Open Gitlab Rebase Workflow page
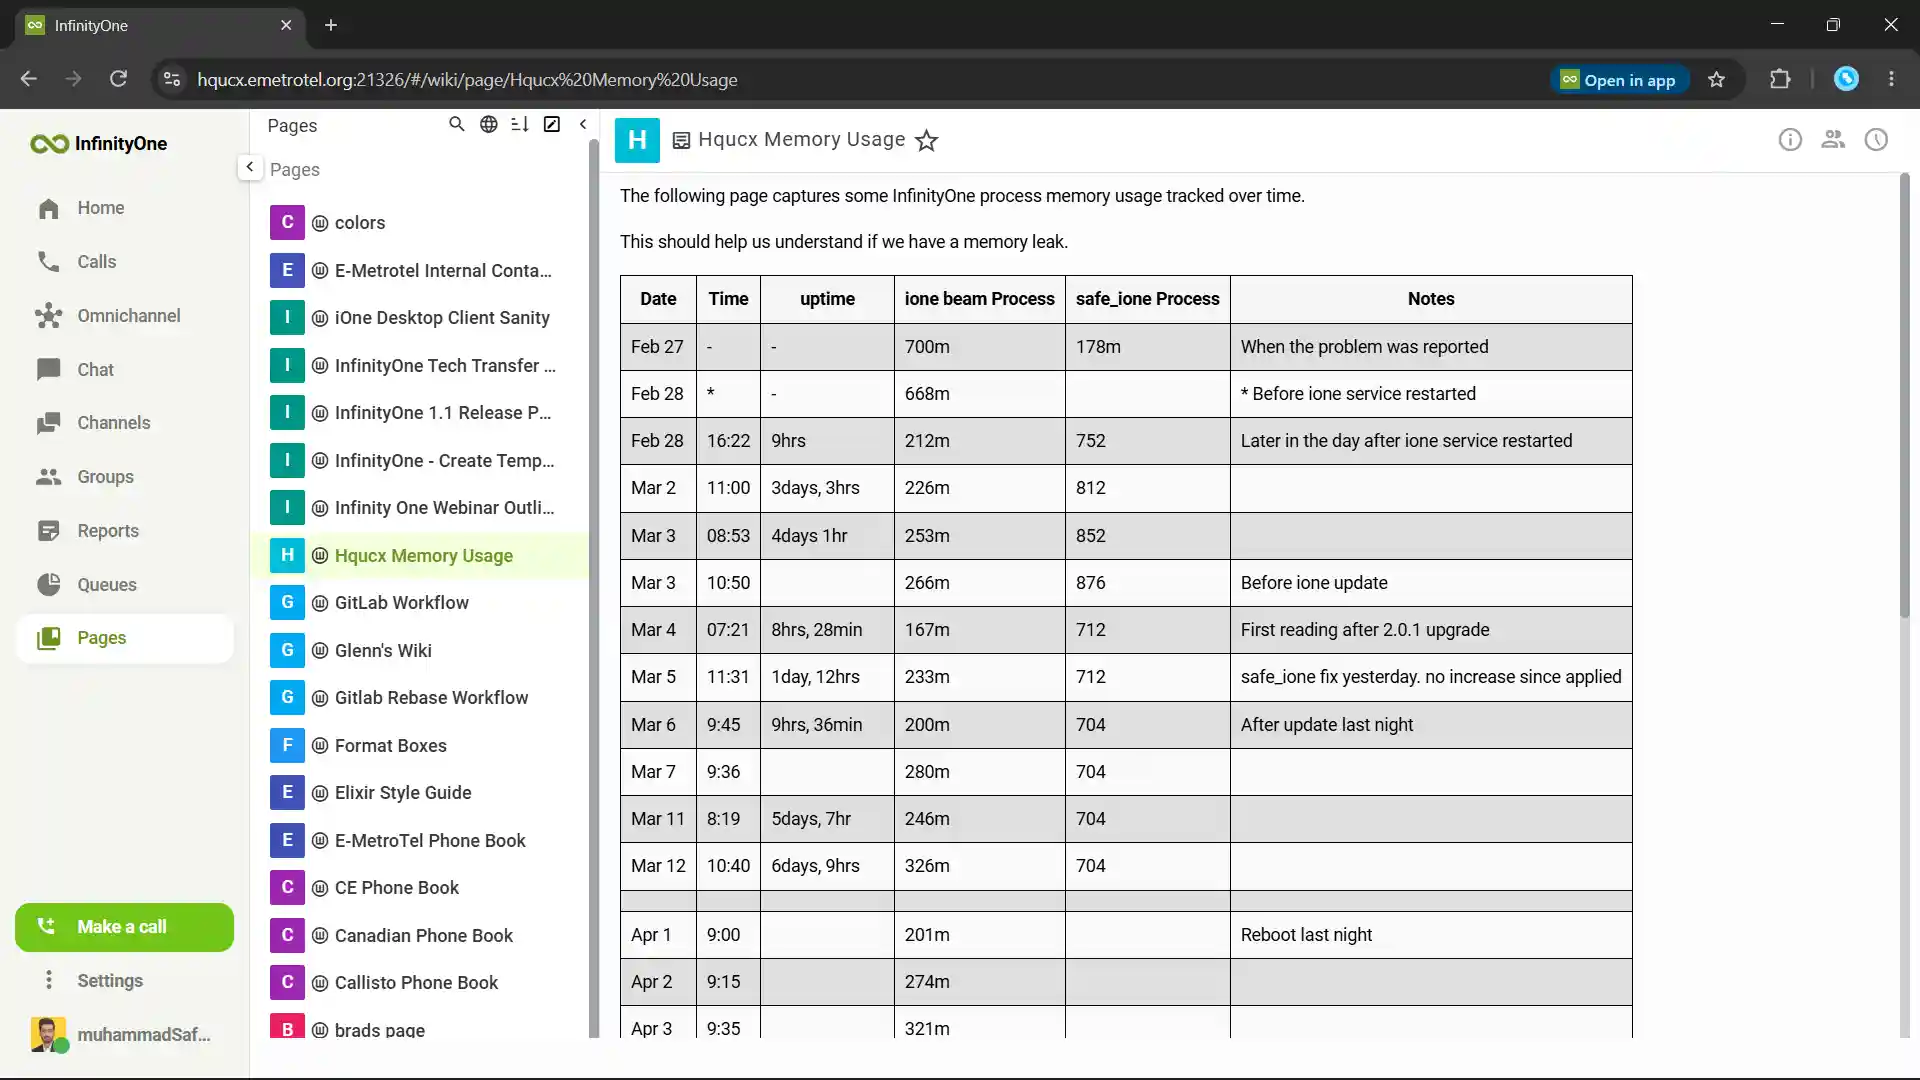Screen dimensions: 1920x1080 (420, 698)
